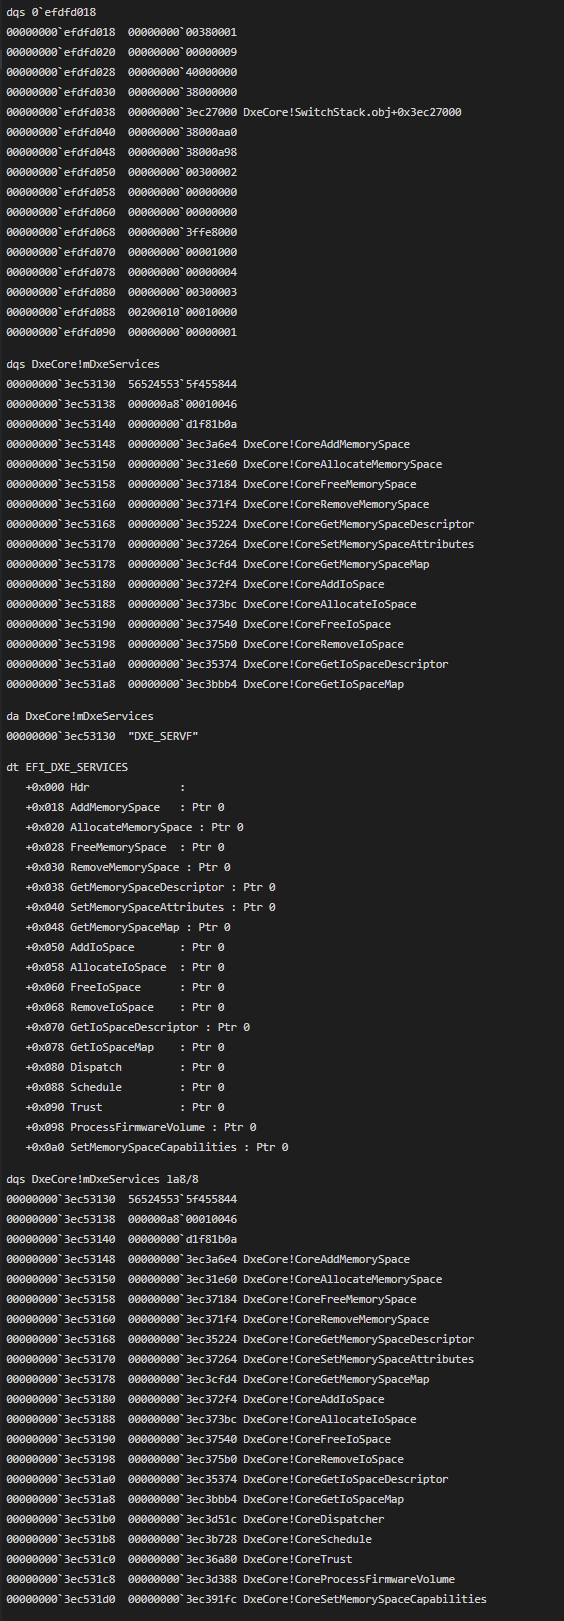The width and height of the screenshot is (564, 1621).
Task: Click the AddMemorySpace struct field row
Action: (x=125, y=807)
